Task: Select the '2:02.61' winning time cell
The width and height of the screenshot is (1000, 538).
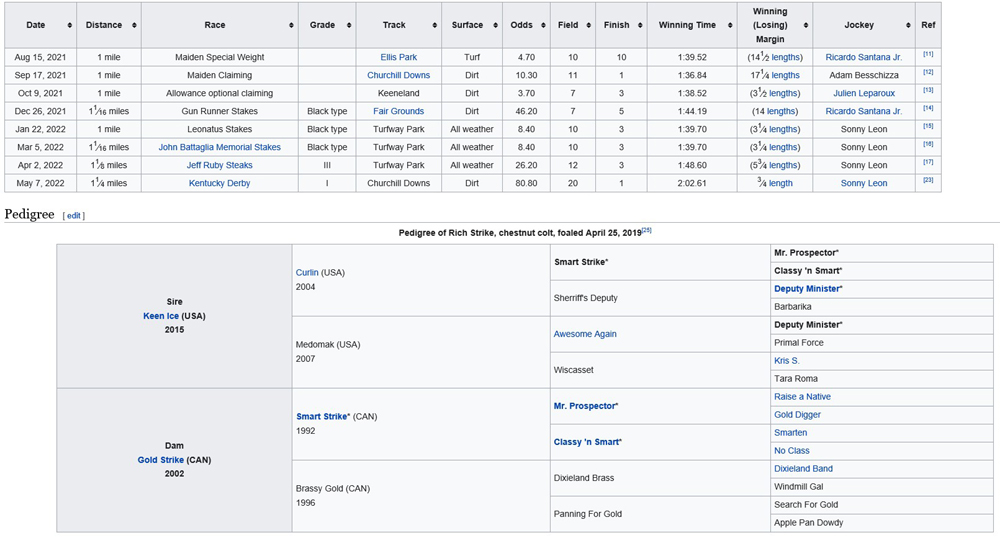Action: [x=692, y=183]
